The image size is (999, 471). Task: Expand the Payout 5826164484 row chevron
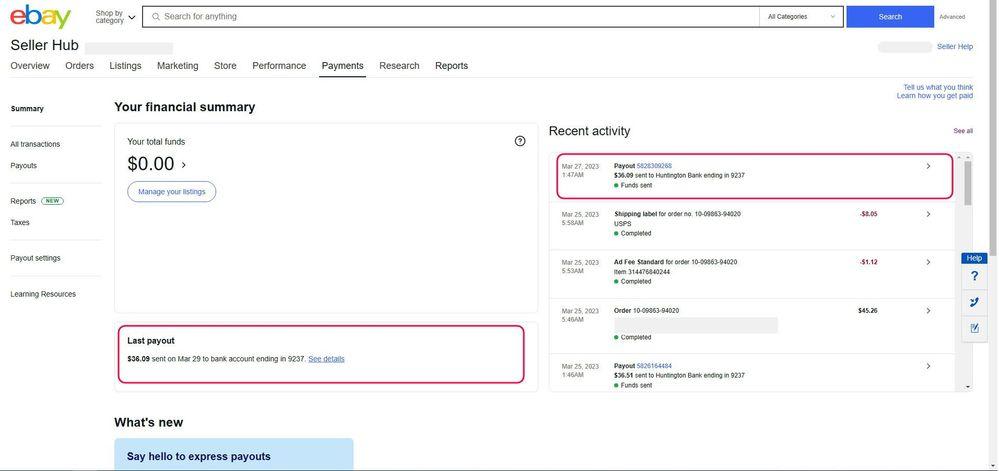928,366
